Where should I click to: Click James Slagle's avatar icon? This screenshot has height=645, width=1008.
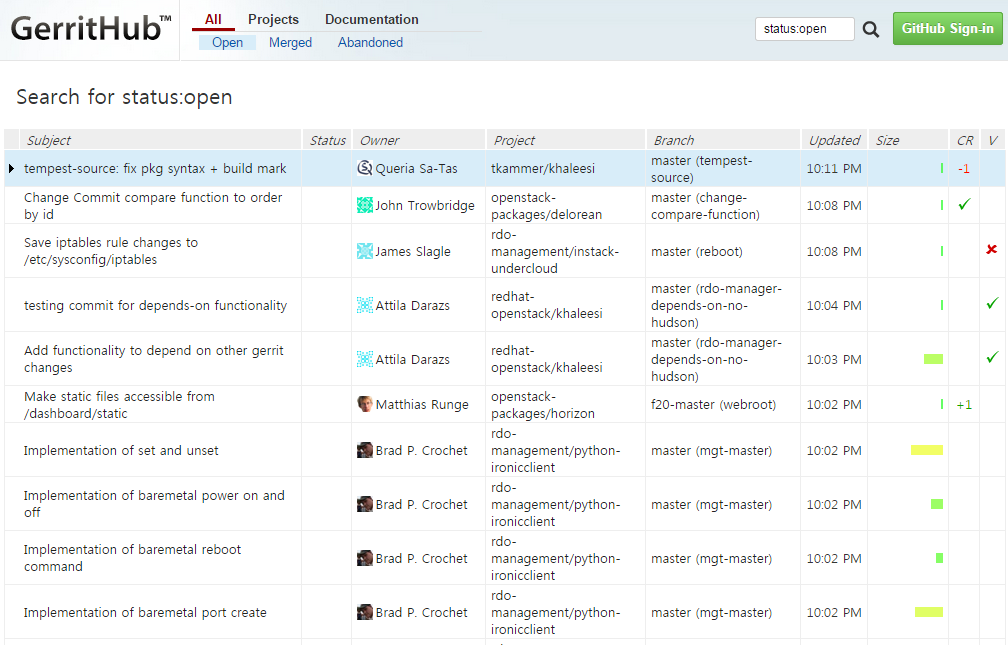(364, 251)
